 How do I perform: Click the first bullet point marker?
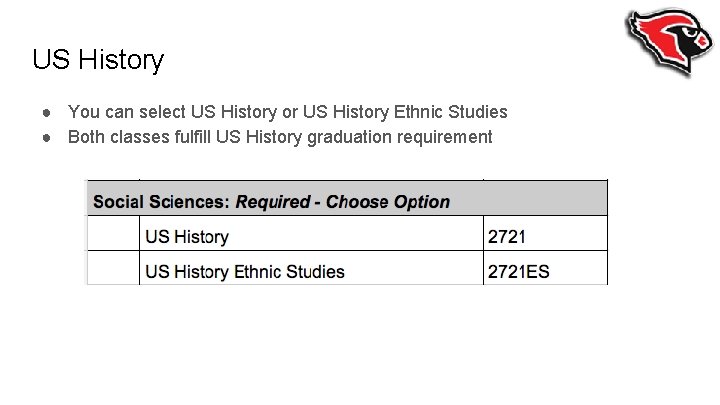tap(46, 112)
